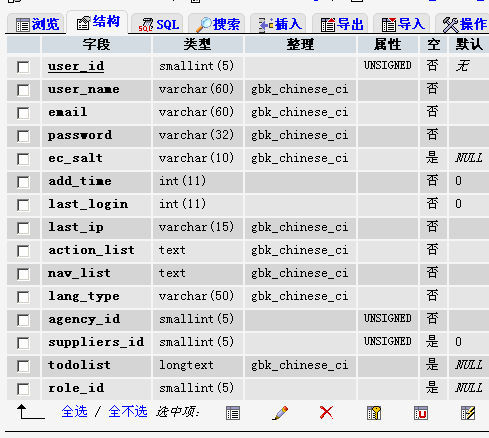Screen dimensions: 489x438
Task: Open the 浏览 tab
Action: [x=37, y=24]
